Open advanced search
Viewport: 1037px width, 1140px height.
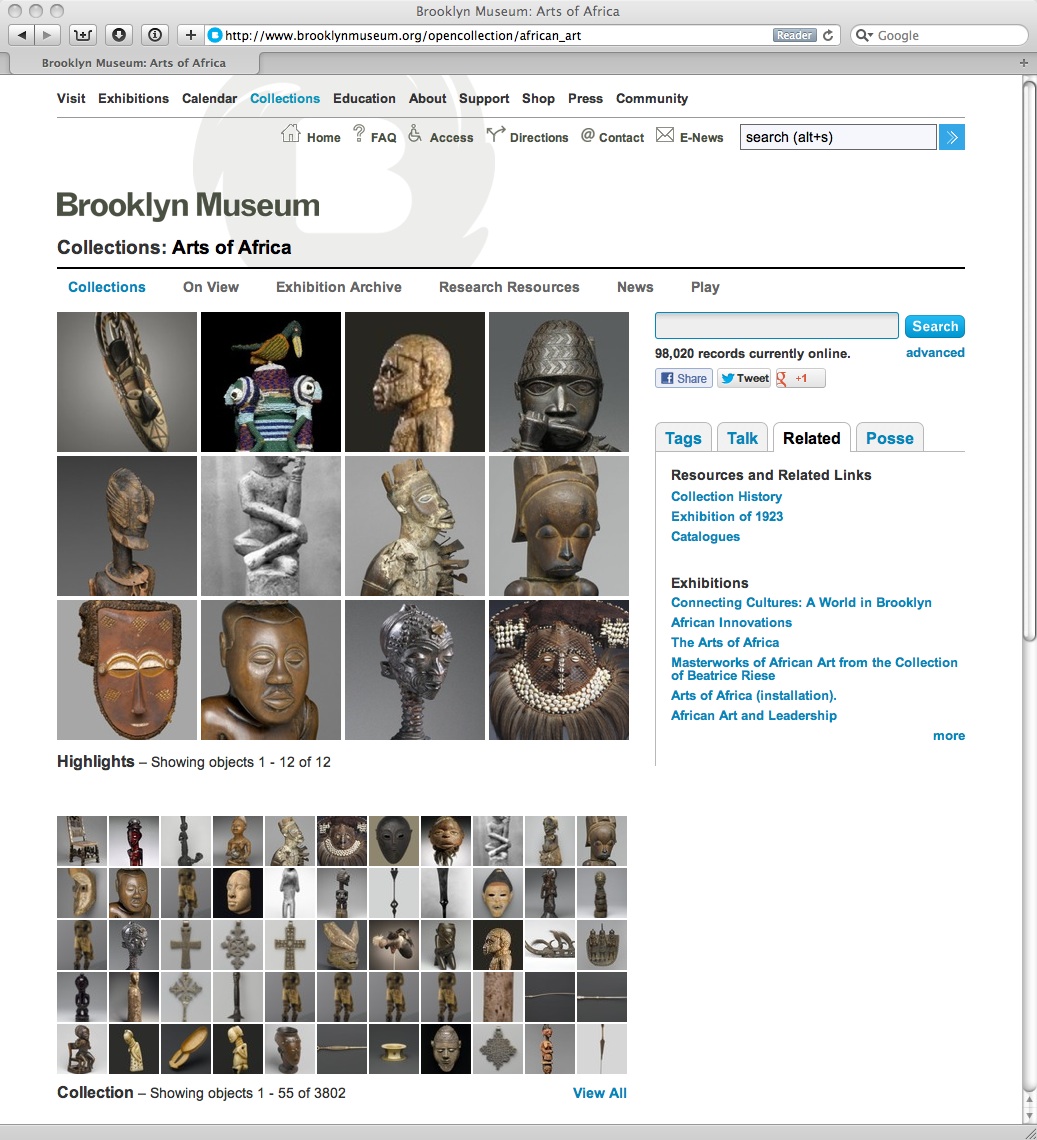pyautogui.click(x=935, y=353)
